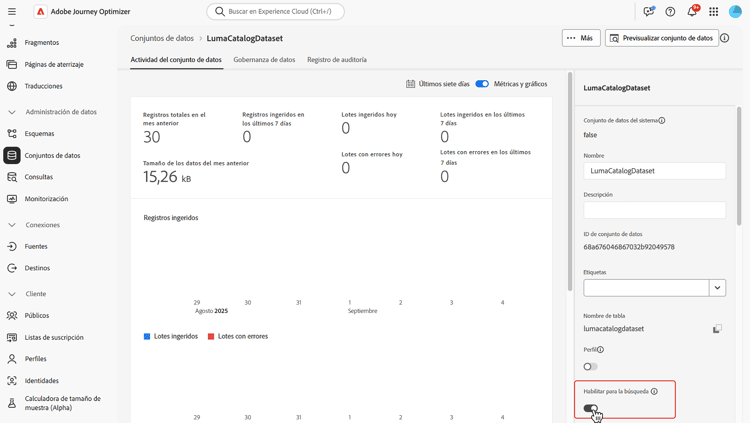The width and height of the screenshot is (750, 424).
Task: Click info icon for Conjunto de datos del sistema
Action: pyautogui.click(x=662, y=121)
